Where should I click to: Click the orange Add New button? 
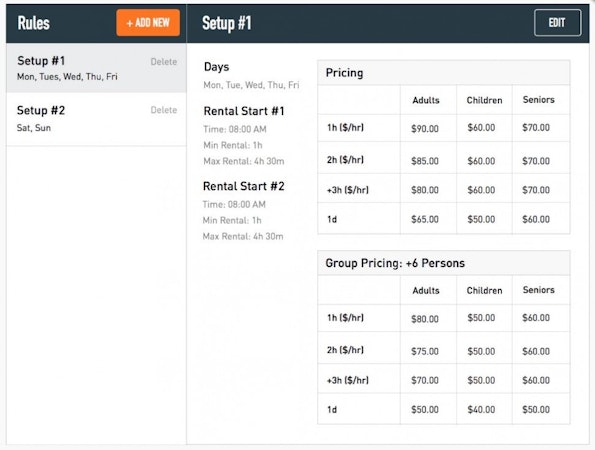pos(148,23)
